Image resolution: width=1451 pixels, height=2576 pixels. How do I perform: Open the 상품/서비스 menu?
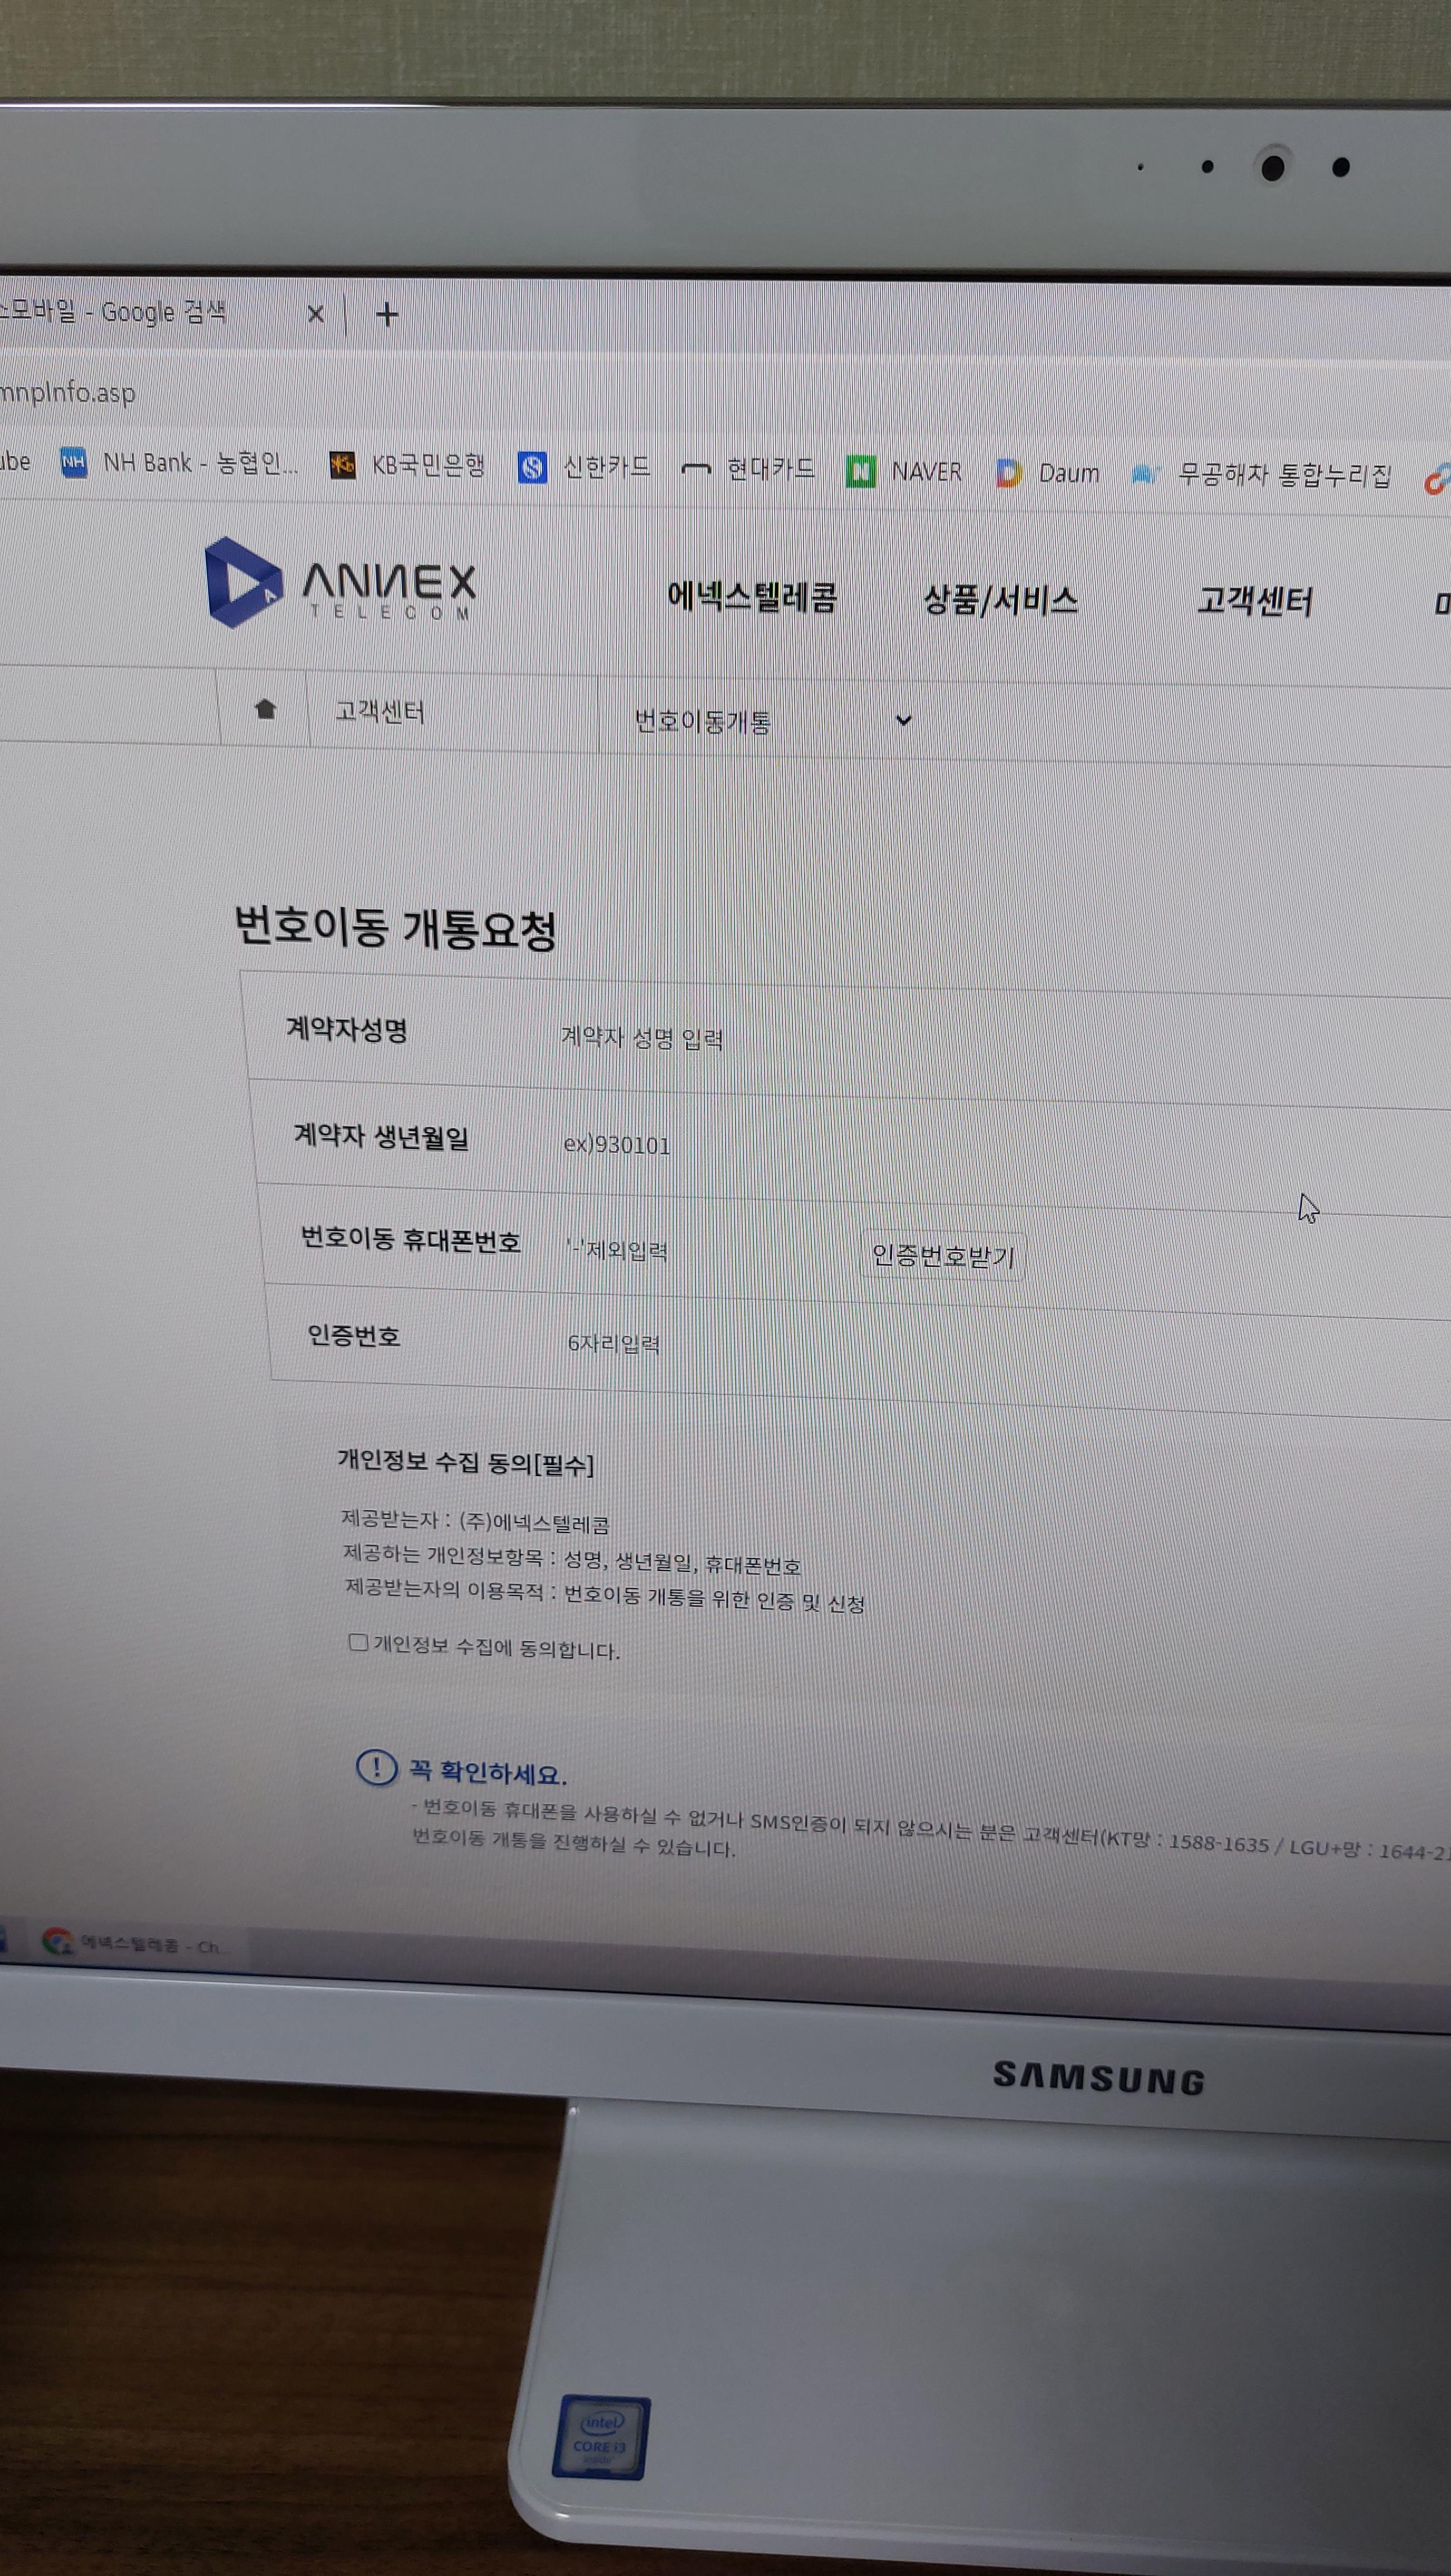[x=1002, y=599]
